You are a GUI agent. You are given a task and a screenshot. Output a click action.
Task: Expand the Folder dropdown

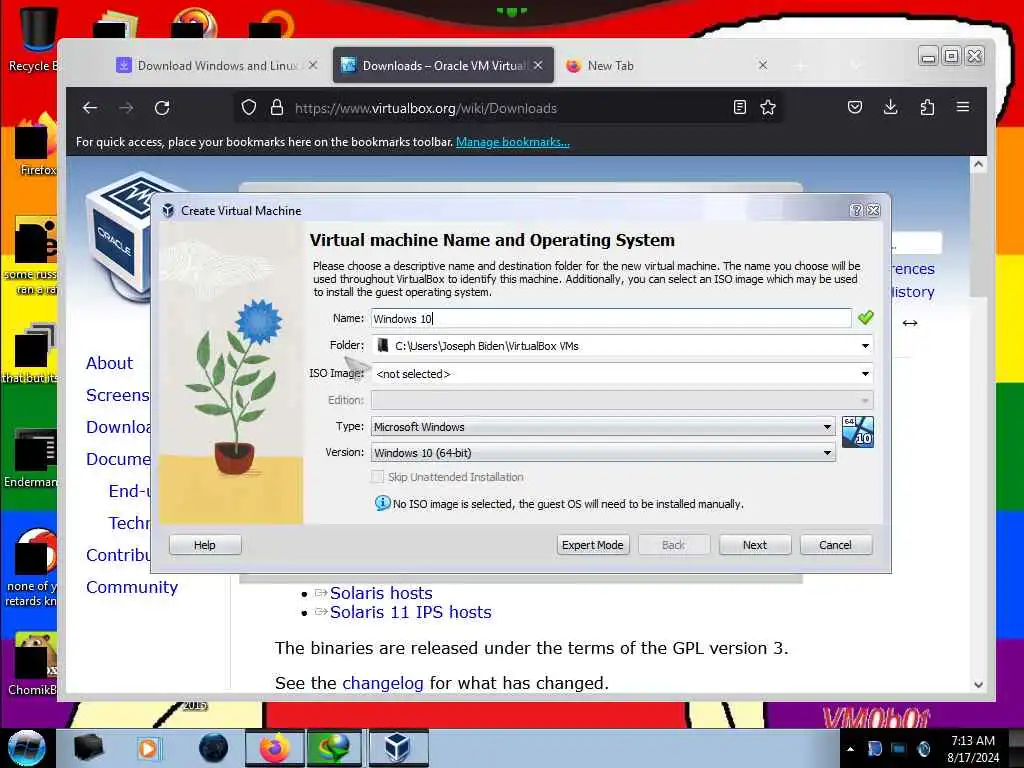[x=865, y=345]
